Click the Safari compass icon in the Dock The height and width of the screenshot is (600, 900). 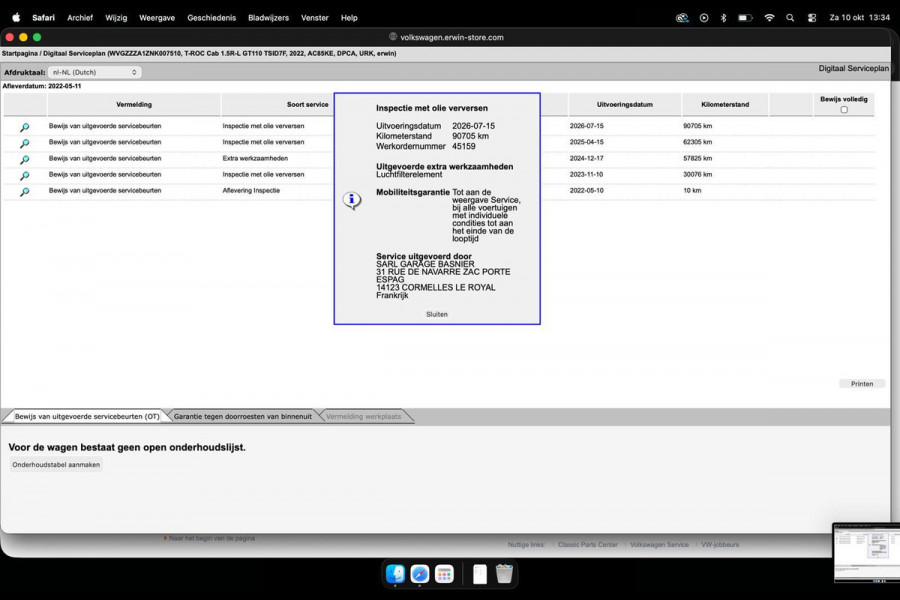pyautogui.click(x=420, y=573)
